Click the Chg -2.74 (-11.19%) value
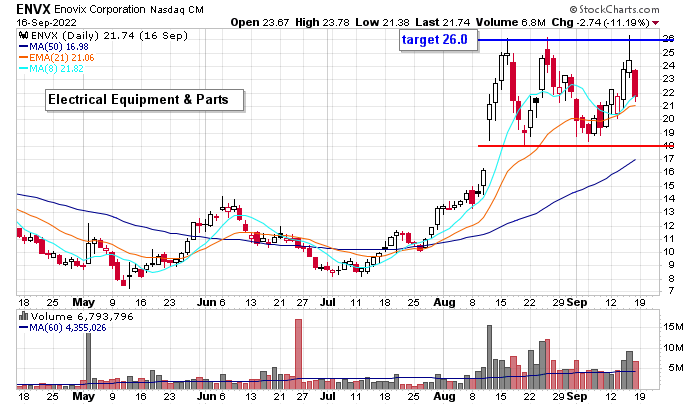 tap(600, 22)
